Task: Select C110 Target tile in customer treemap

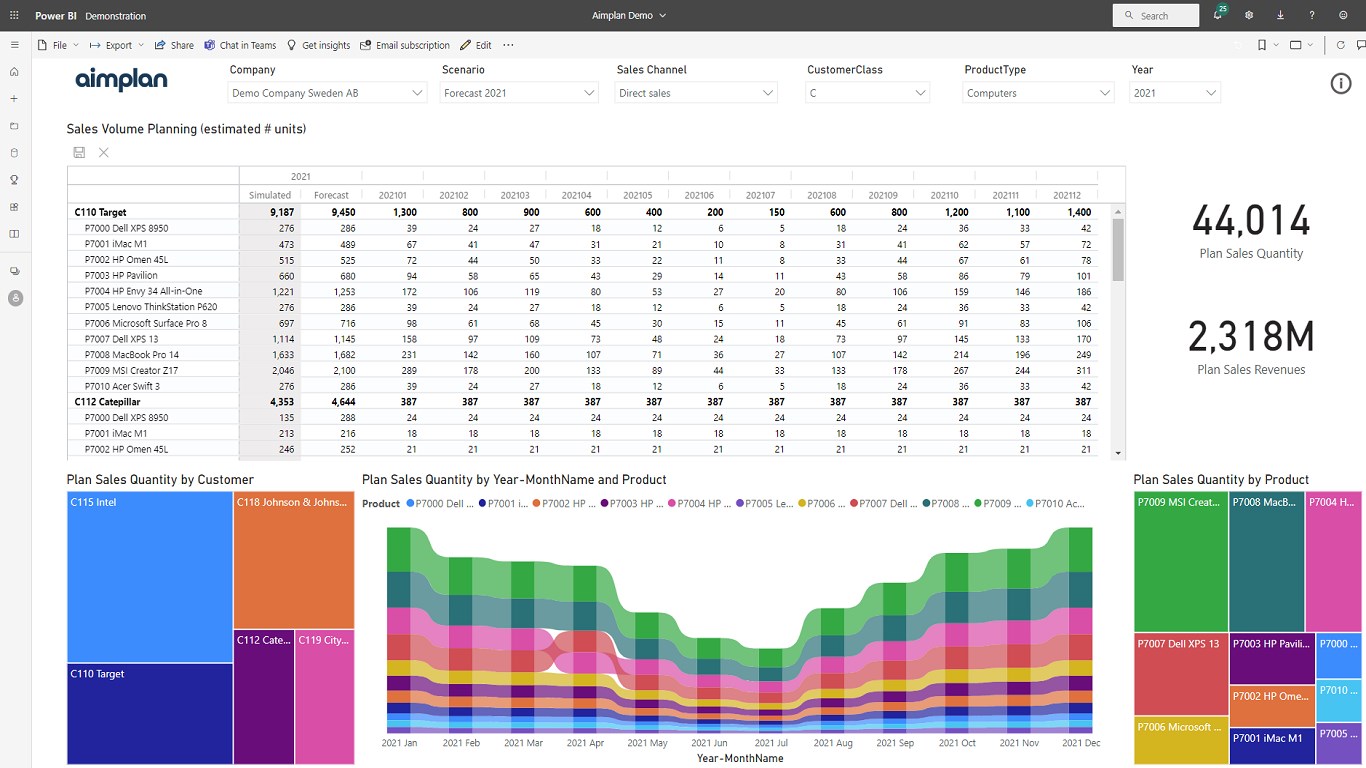Action: [x=150, y=714]
